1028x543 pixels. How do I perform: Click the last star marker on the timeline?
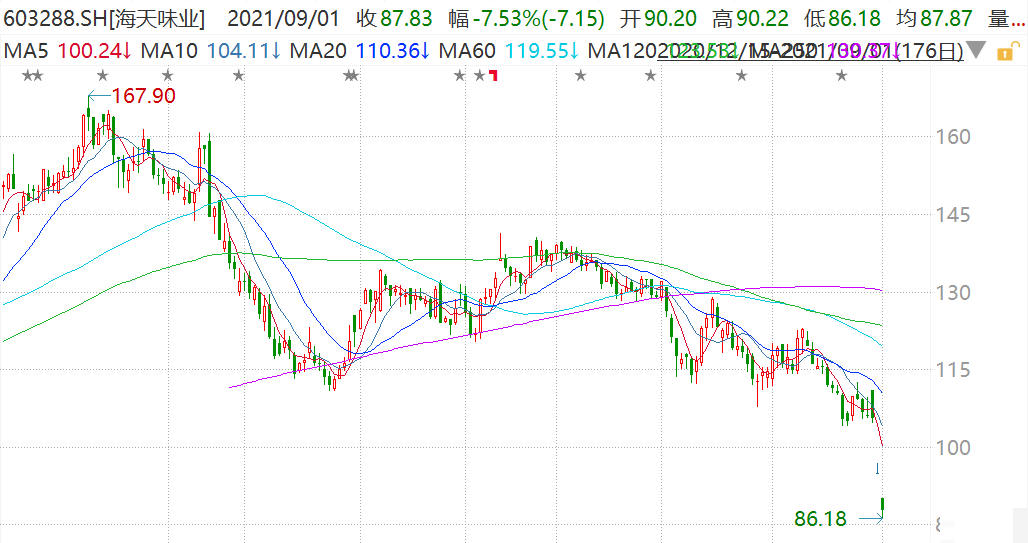tap(842, 76)
